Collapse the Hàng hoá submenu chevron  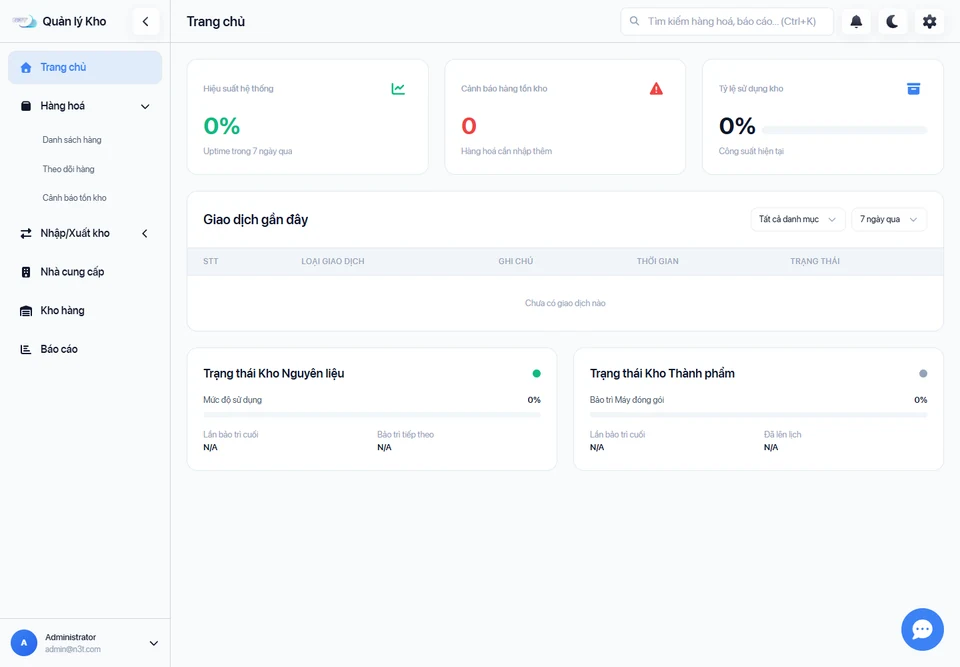click(145, 107)
